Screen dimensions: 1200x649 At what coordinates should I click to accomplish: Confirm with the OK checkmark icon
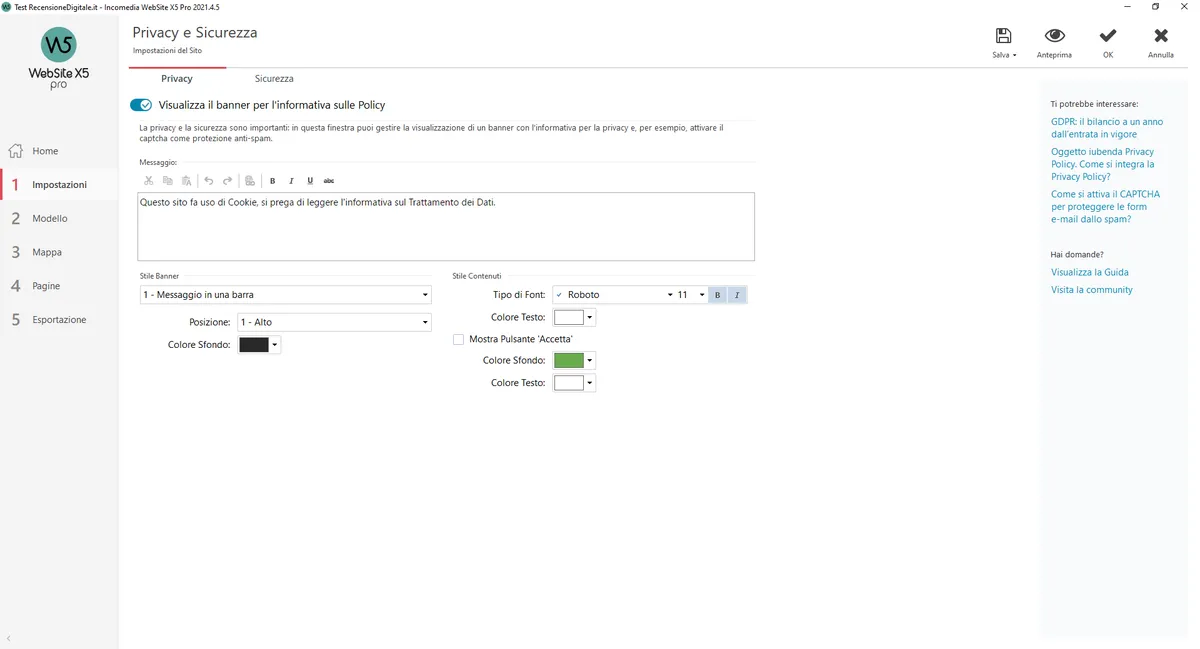(x=1108, y=36)
